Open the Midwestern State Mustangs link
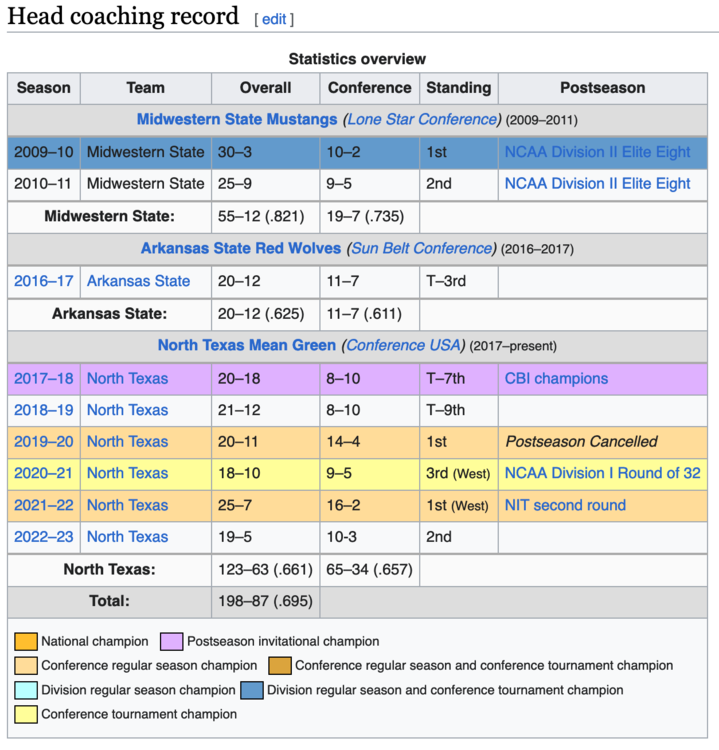The width and height of the screenshot is (719, 750). click(x=237, y=119)
